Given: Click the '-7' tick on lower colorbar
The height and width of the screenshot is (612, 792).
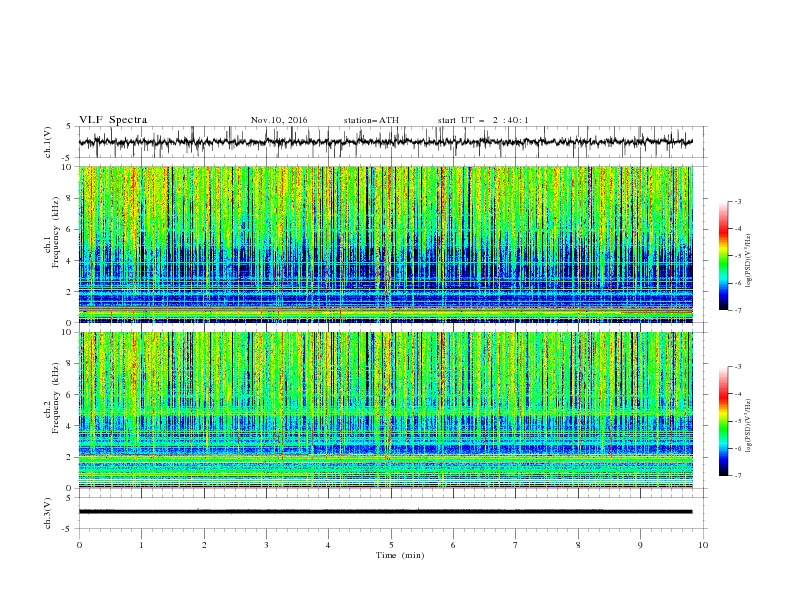Looking at the screenshot, I should point(738,476).
